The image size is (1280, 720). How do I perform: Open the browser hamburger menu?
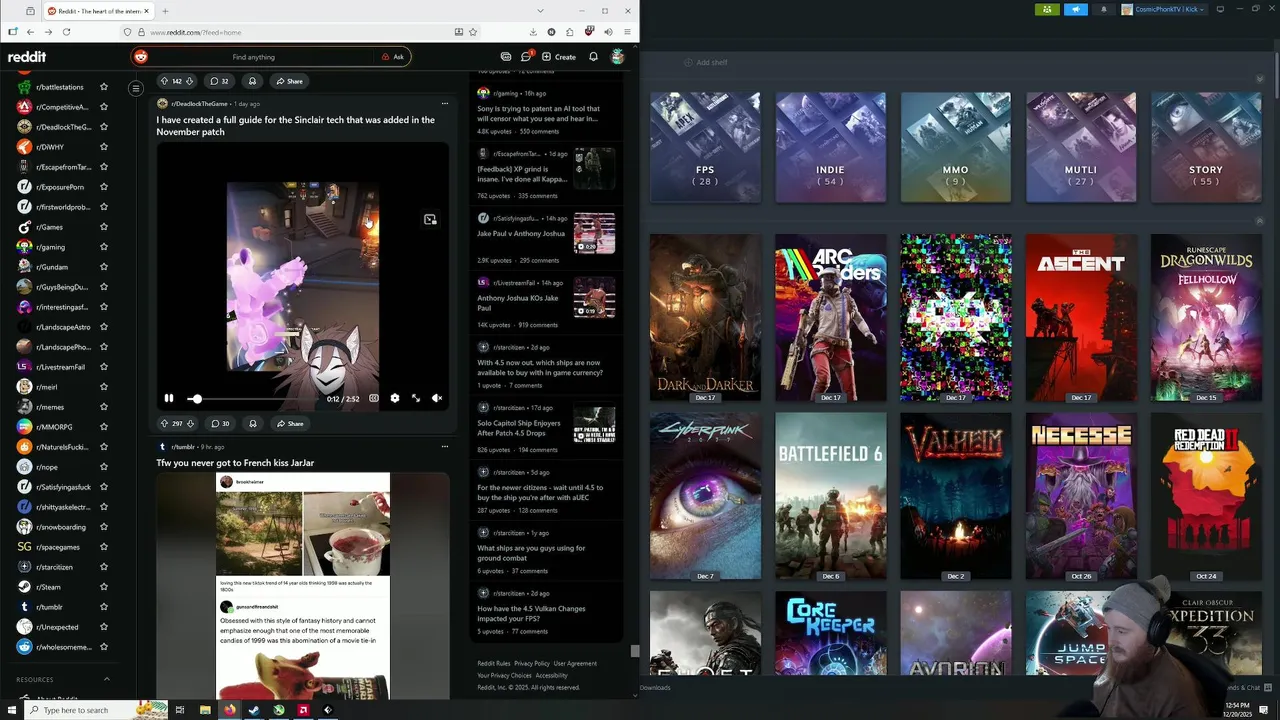point(627,32)
